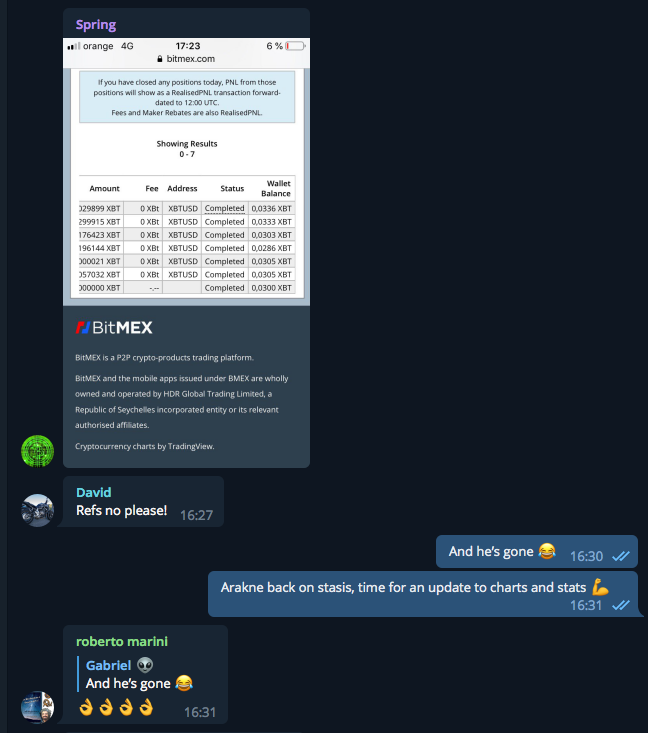This screenshot has height=733, width=648.
Task: Click the OK hand emojis in roberto's message
Action: pos(116,707)
